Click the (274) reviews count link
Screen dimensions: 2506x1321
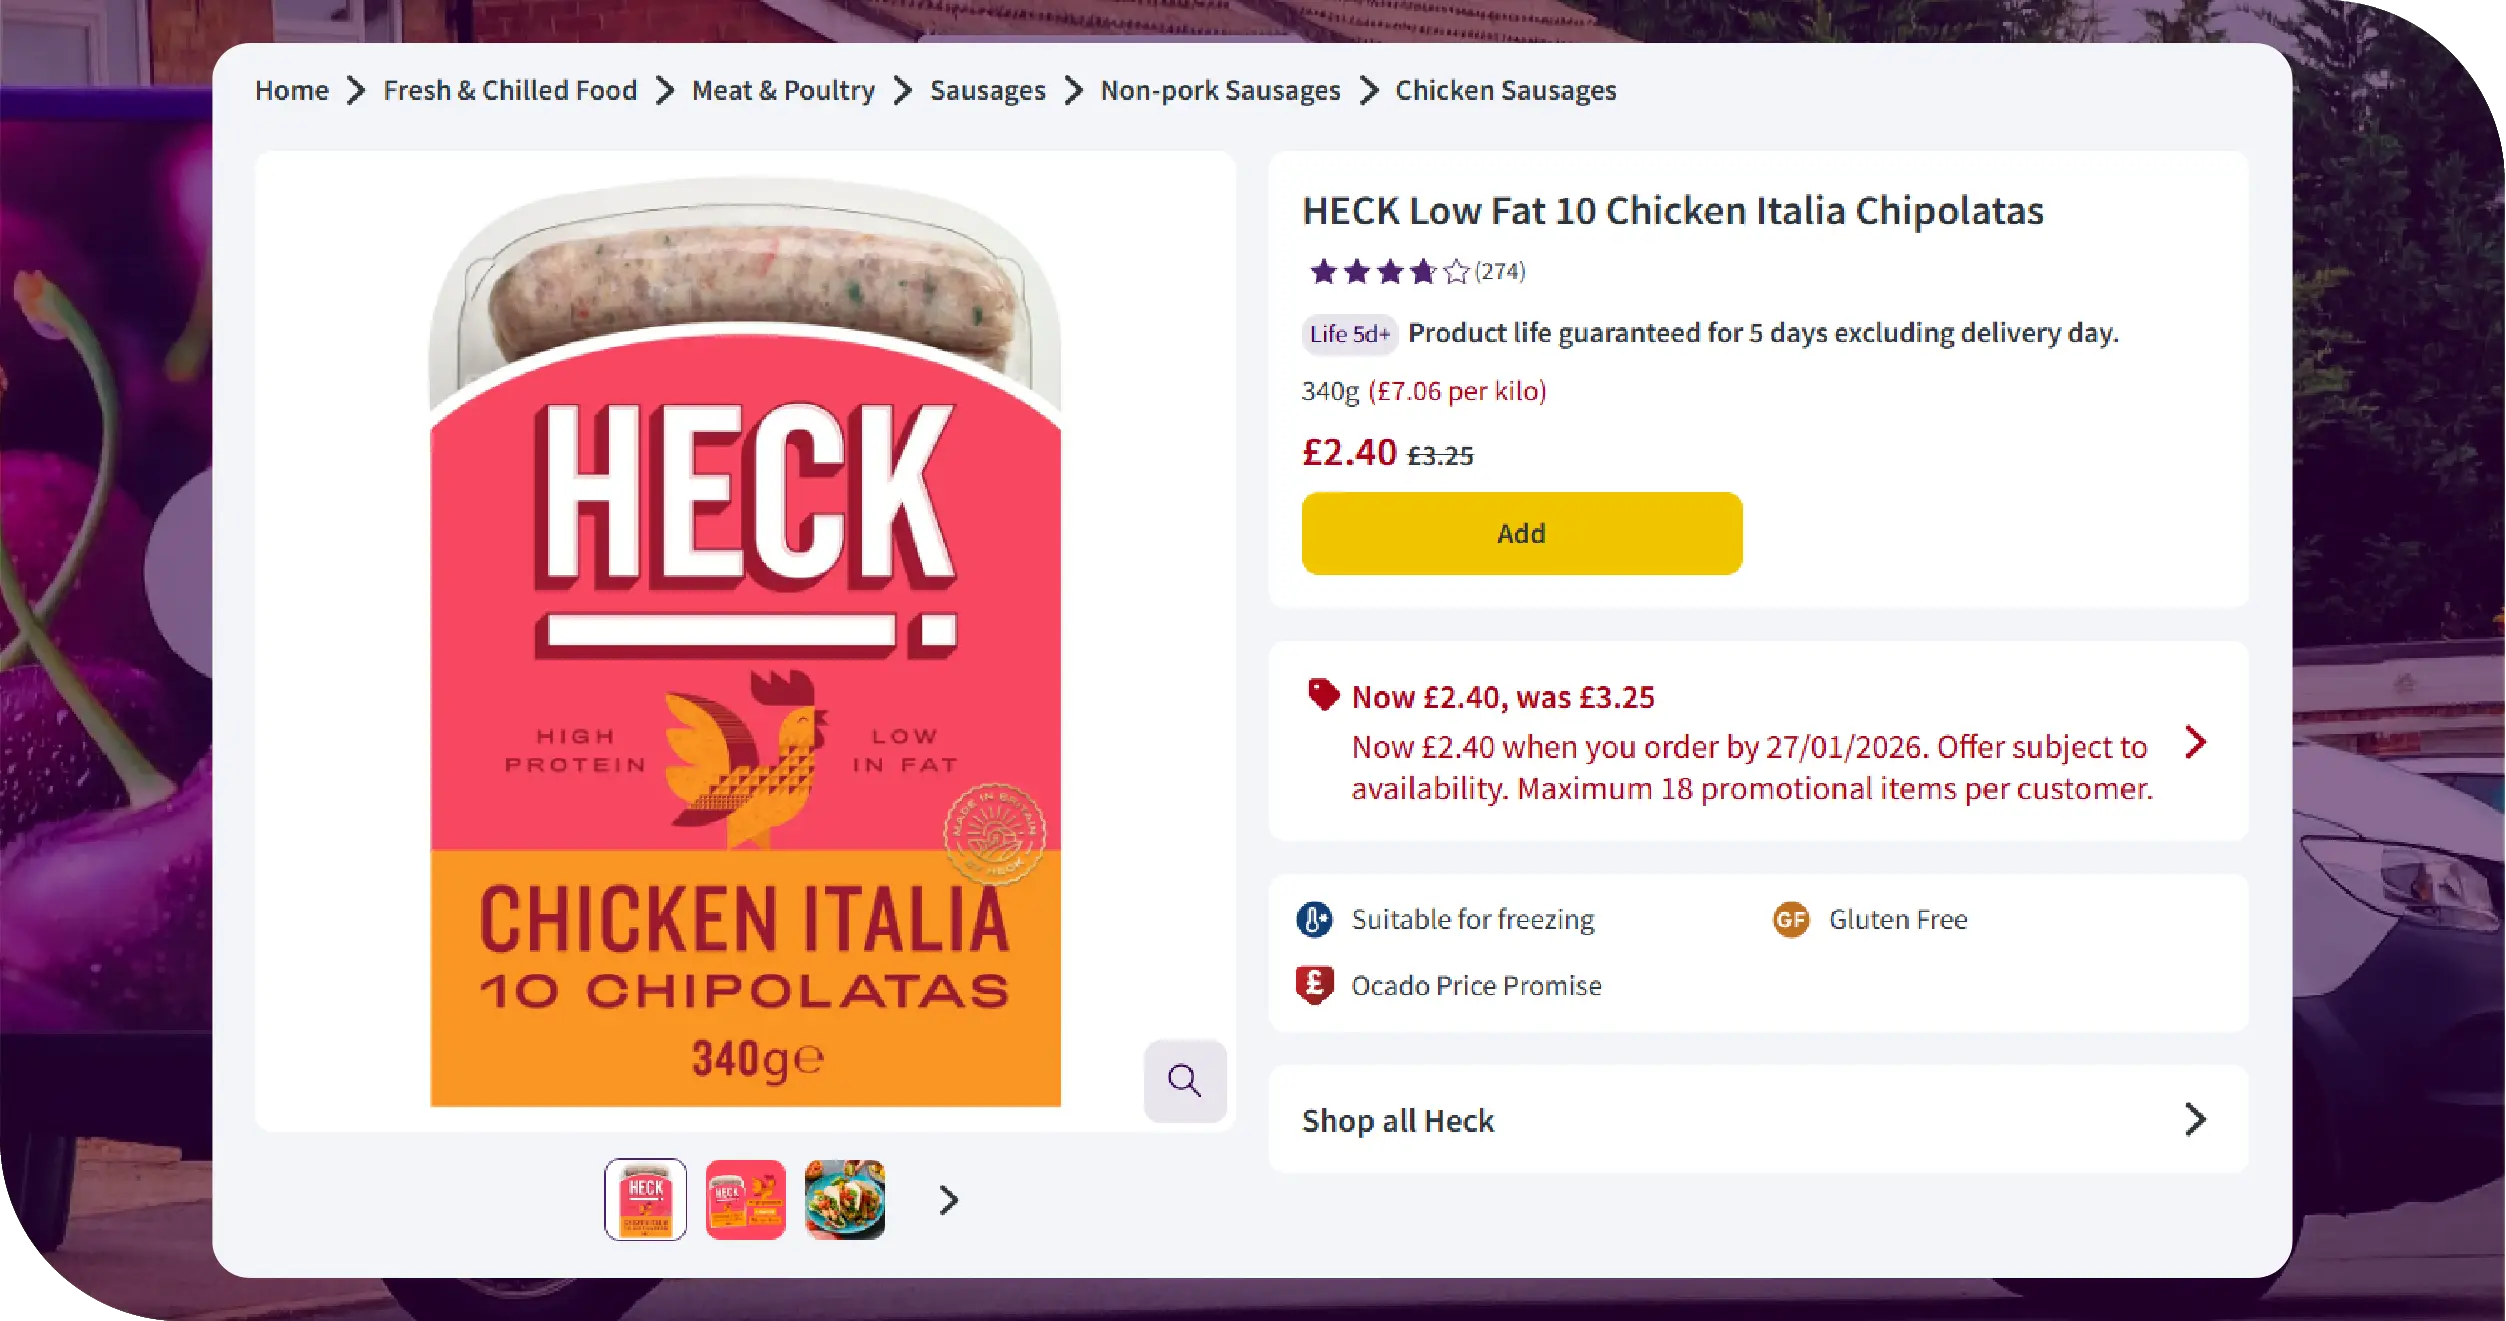click(1500, 270)
